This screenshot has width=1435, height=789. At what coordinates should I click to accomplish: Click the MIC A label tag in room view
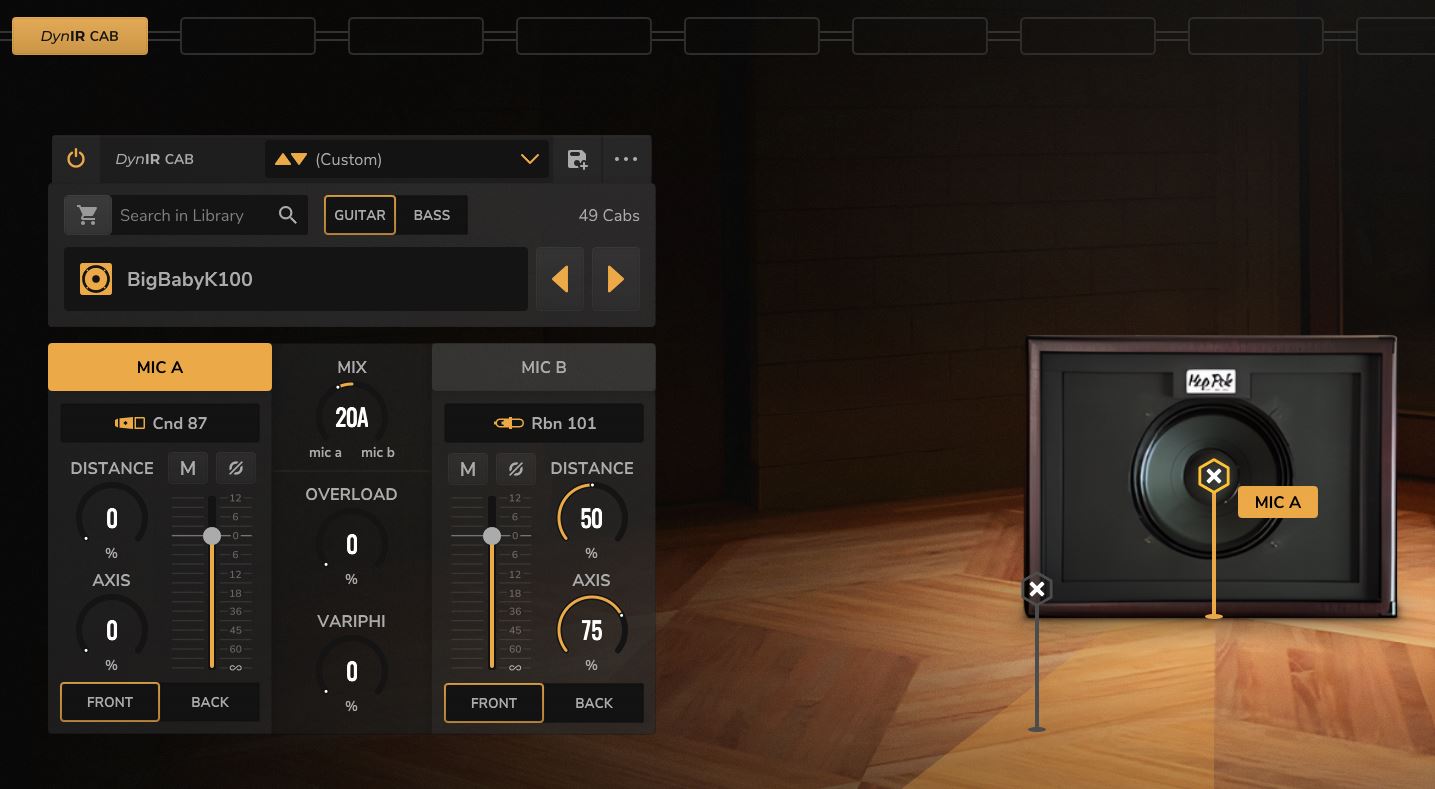click(1278, 502)
